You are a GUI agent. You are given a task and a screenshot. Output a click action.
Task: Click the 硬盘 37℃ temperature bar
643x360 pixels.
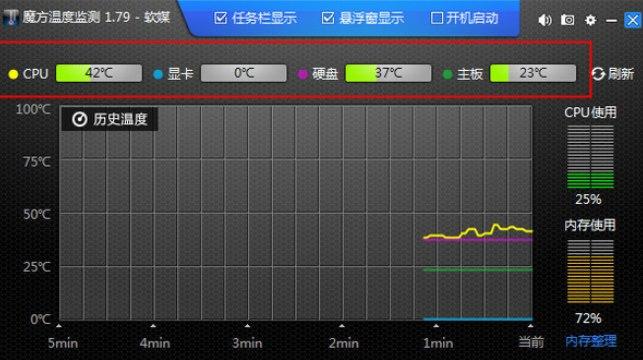click(x=388, y=73)
